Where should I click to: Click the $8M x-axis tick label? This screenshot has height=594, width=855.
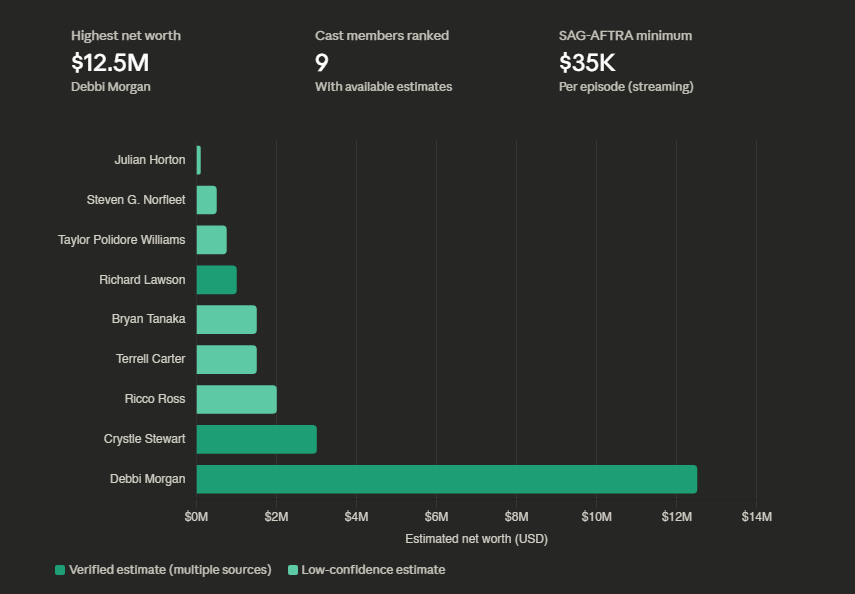point(516,517)
